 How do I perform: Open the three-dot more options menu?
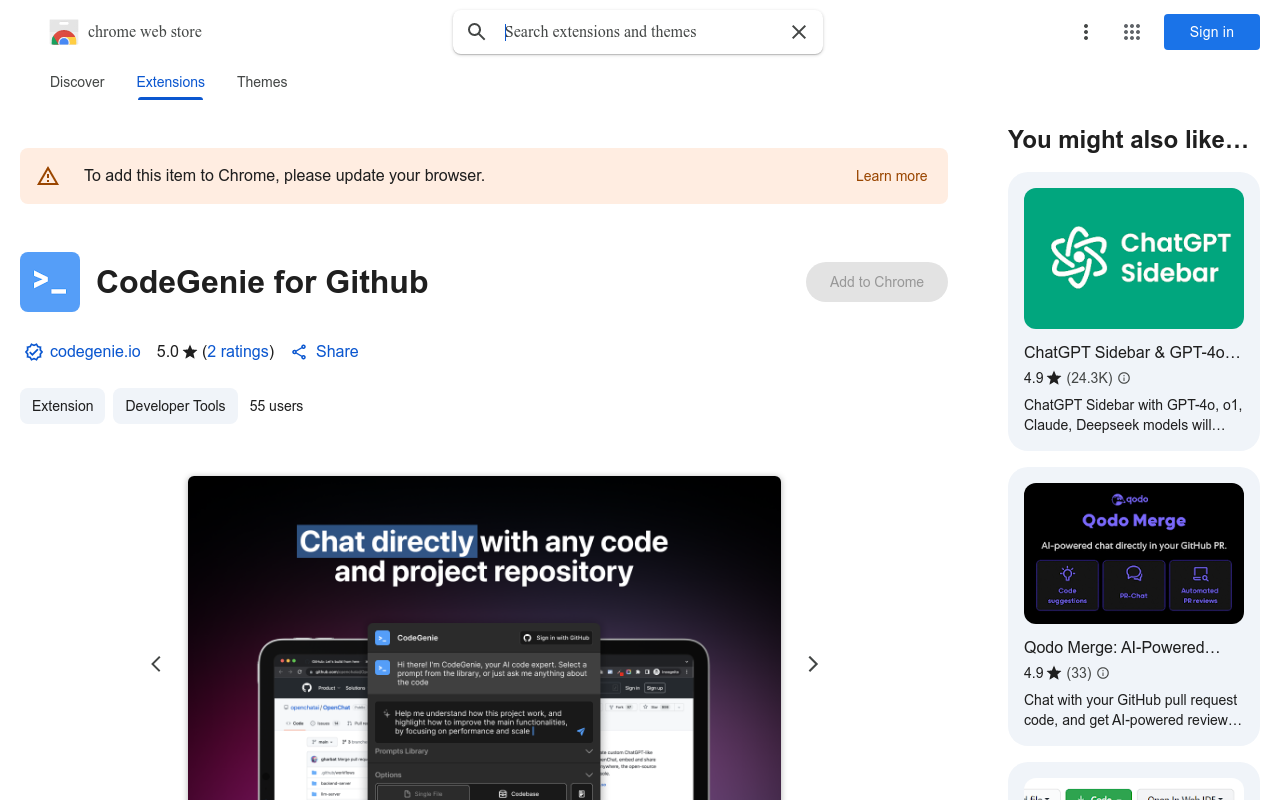[1086, 32]
